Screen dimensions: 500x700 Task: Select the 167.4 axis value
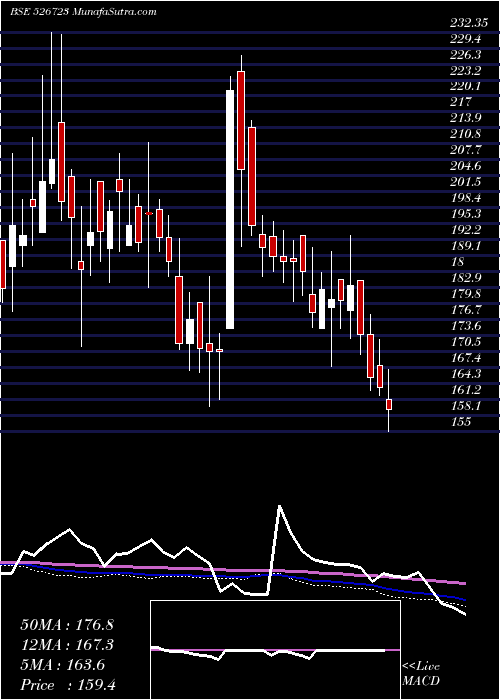465,358
